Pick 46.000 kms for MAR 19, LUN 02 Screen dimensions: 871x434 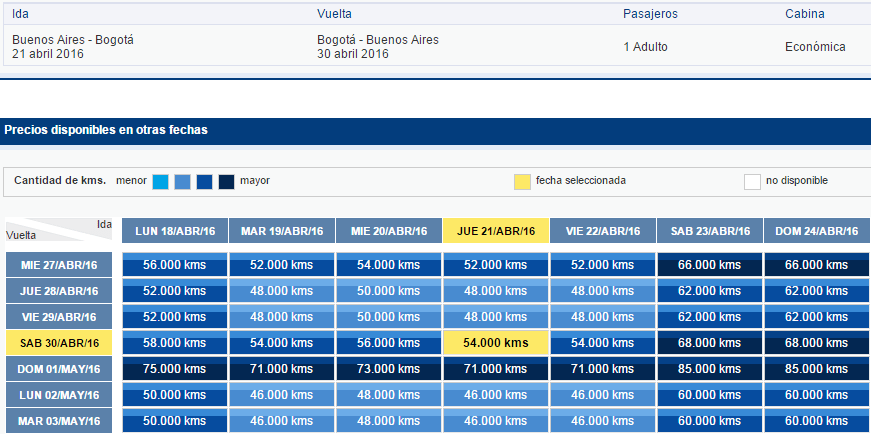tap(282, 395)
